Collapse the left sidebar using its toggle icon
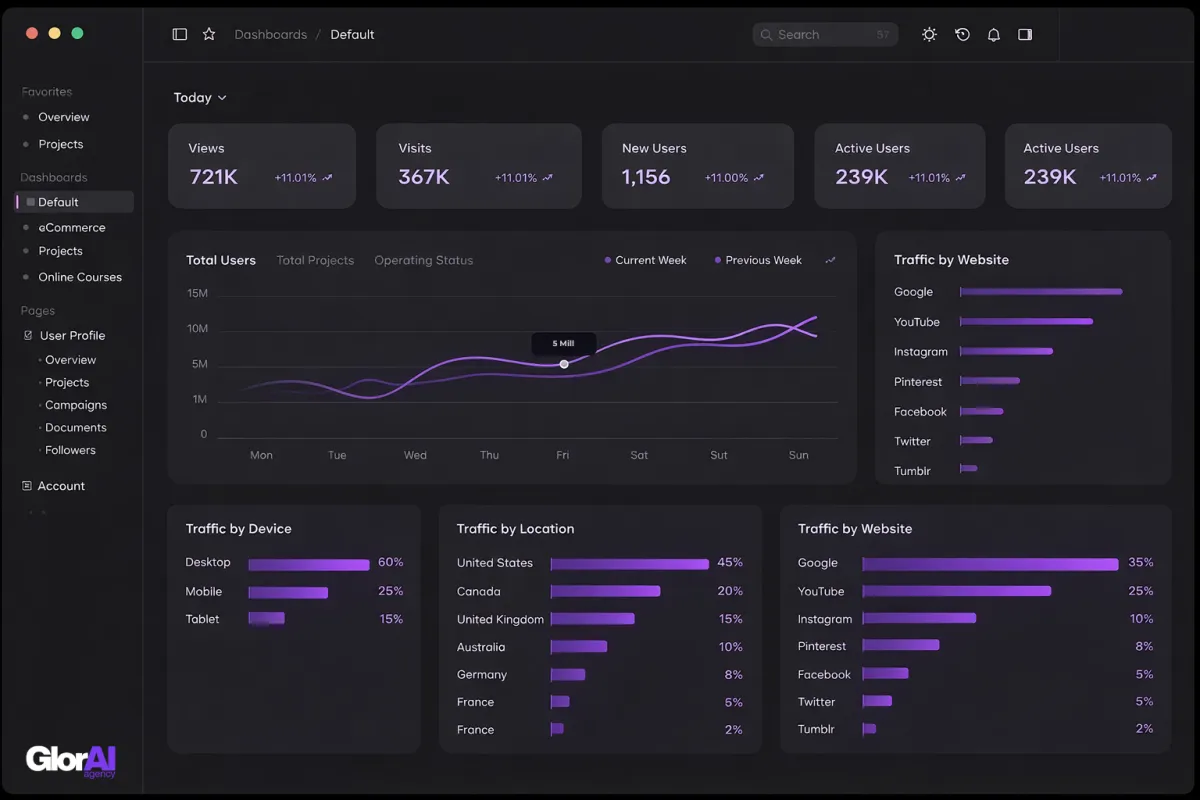This screenshot has height=800, width=1200. pyautogui.click(x=180, y=34)
